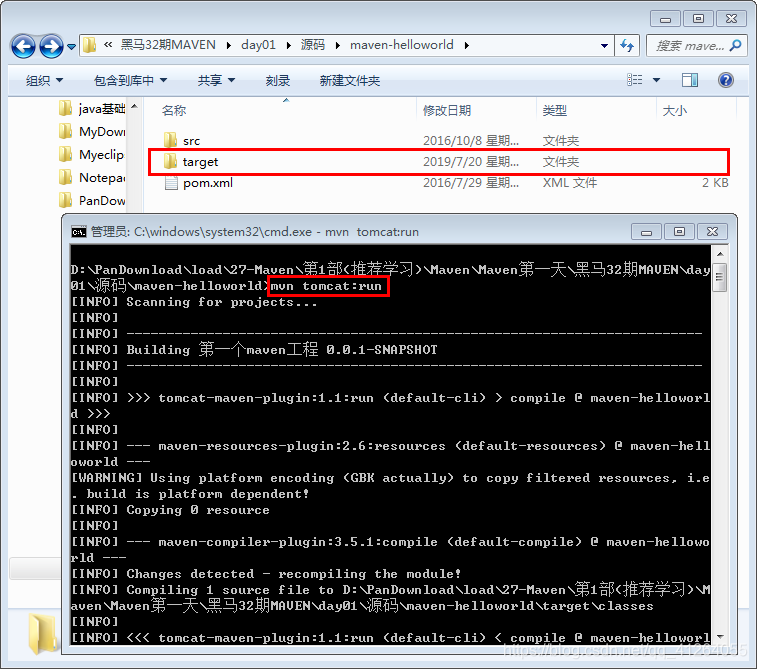The height and width of the screenshot is (669, 757).
Task: Click the large folder icon in details pane
Action: pyautogui.click(x=42, y=633)
